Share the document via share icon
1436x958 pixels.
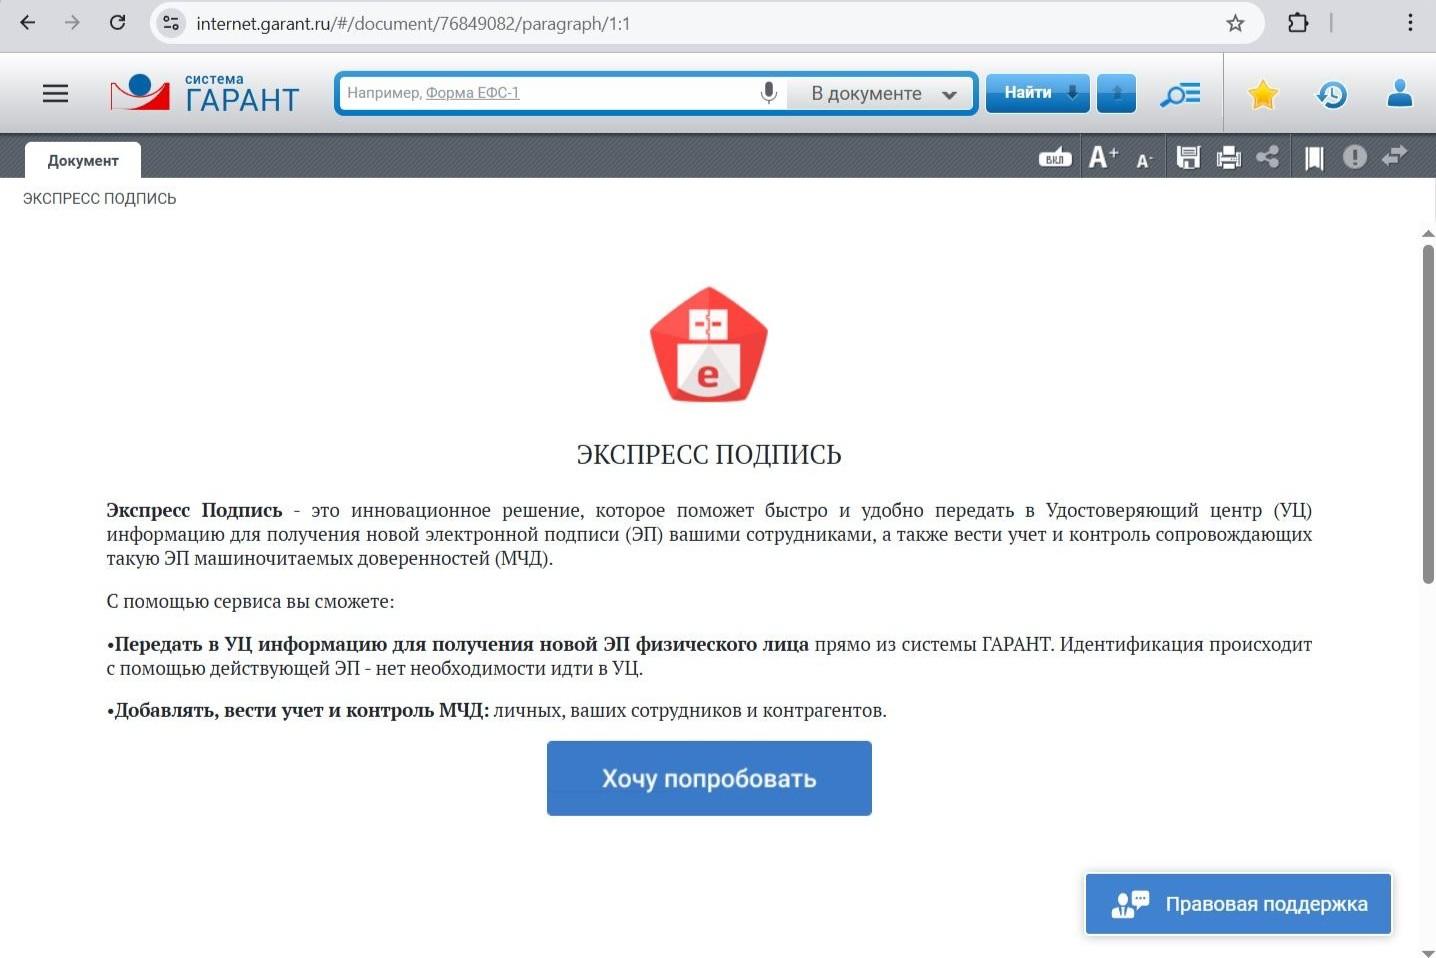coord(1268,157)
